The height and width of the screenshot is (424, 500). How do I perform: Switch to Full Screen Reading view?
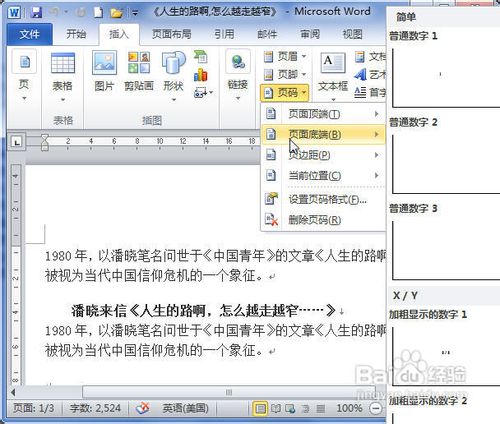tap(276, 408)
